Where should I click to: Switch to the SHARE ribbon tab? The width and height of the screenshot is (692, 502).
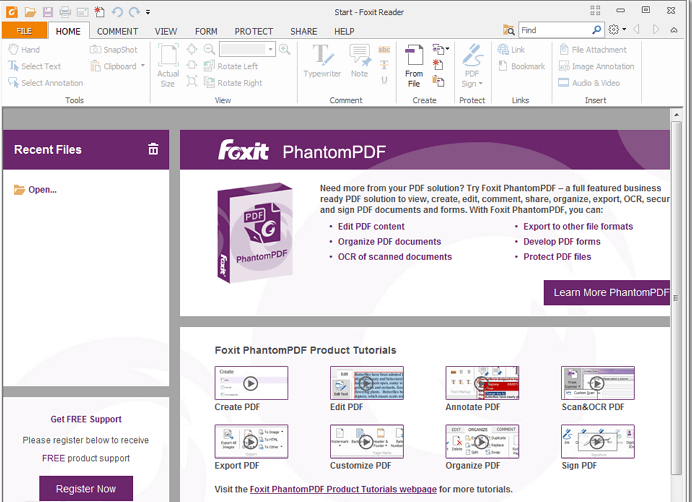pos(304,31)
